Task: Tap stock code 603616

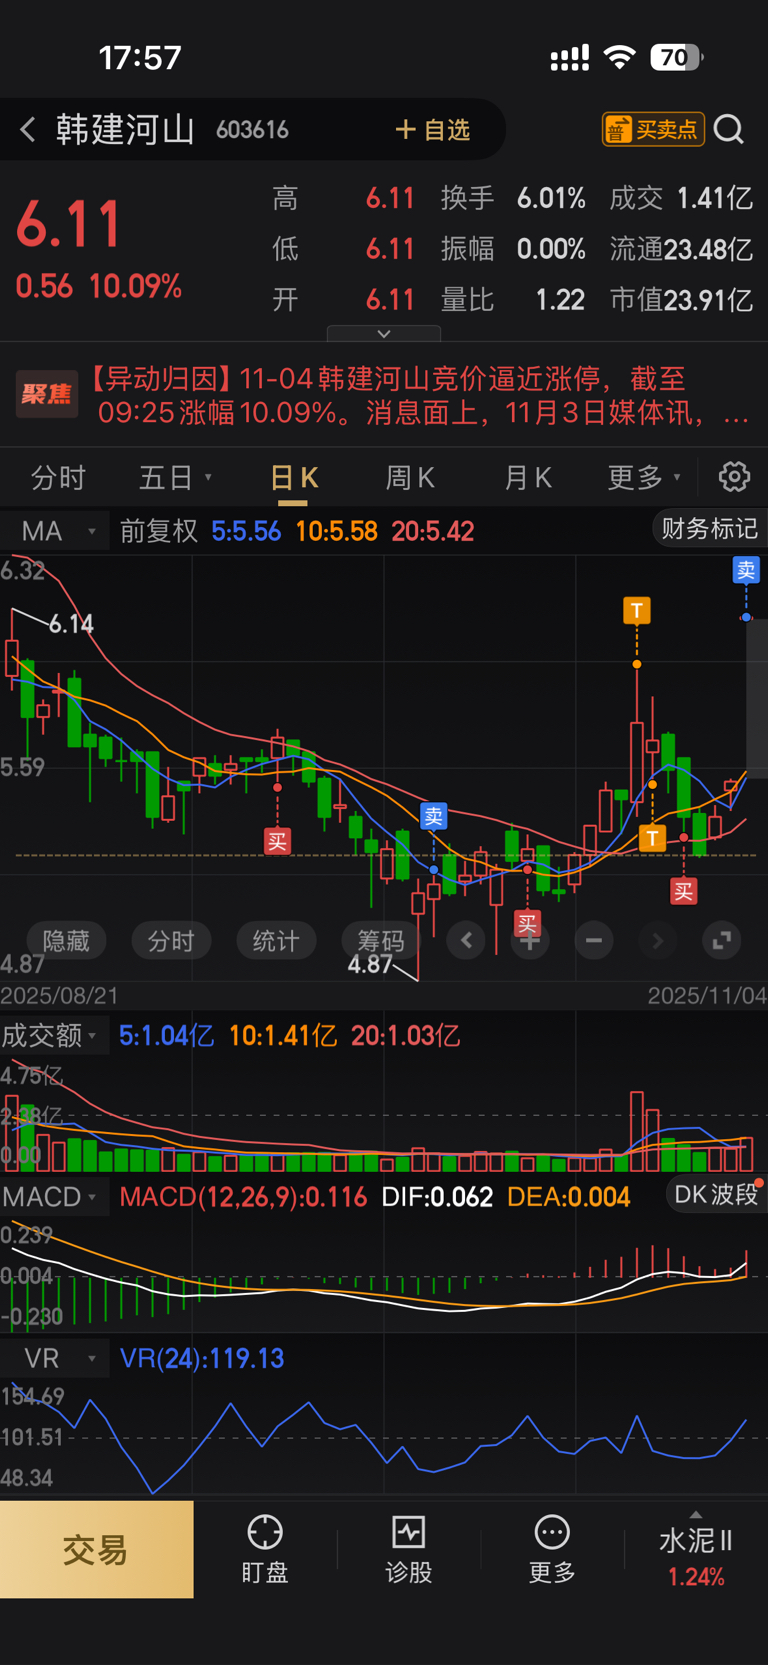Action: 252,130
